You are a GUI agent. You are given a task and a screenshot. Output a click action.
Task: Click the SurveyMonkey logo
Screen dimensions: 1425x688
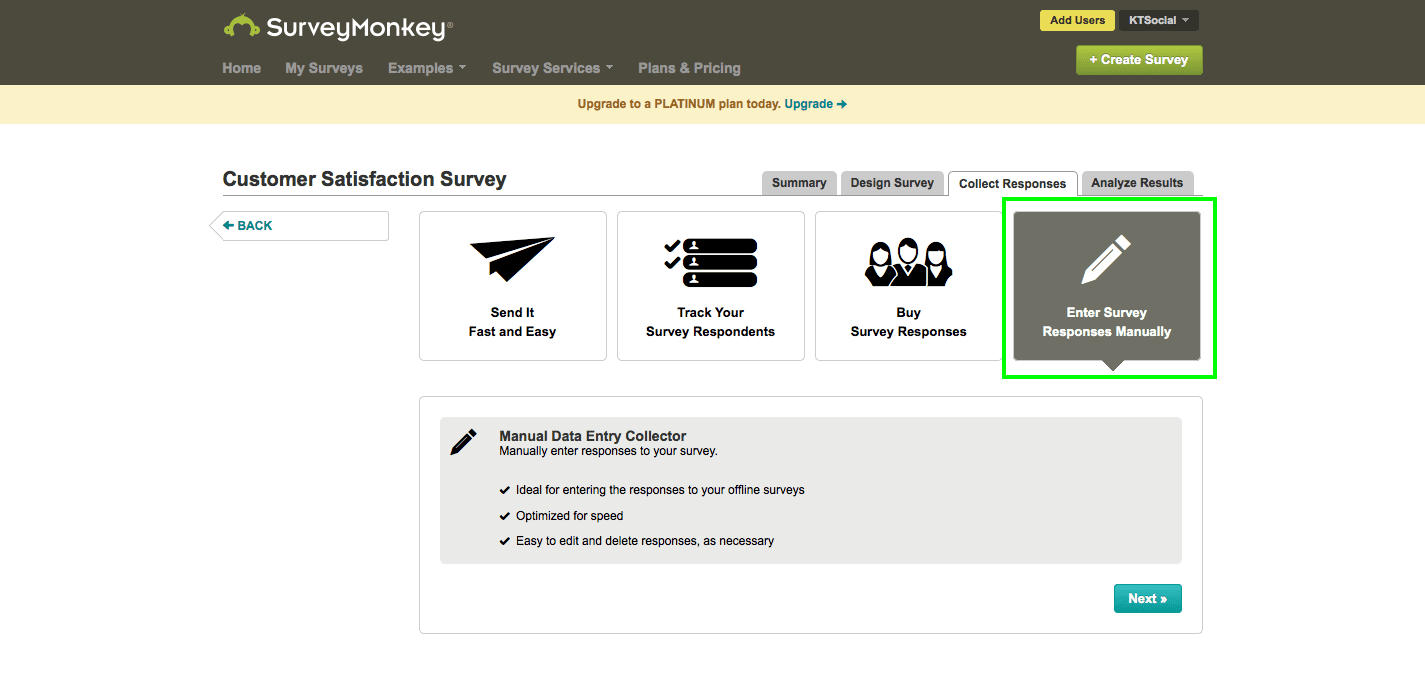pos(338,27)
